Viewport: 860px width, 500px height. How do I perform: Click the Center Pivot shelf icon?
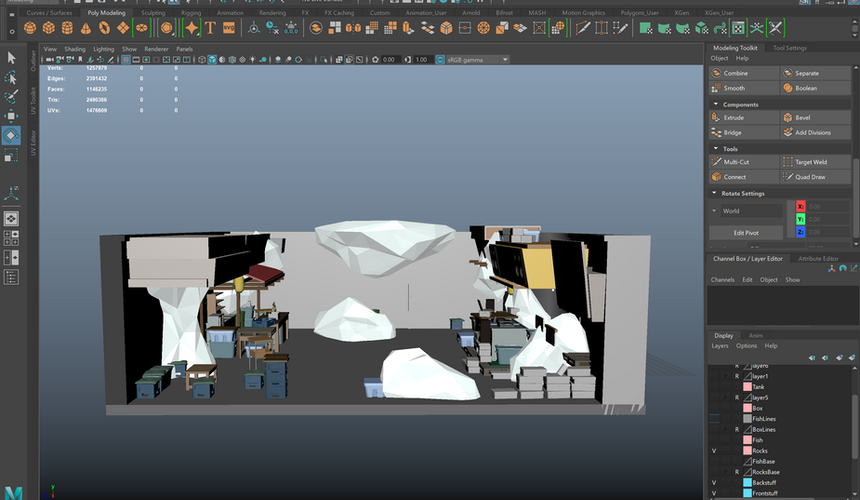tap(254, 27)
